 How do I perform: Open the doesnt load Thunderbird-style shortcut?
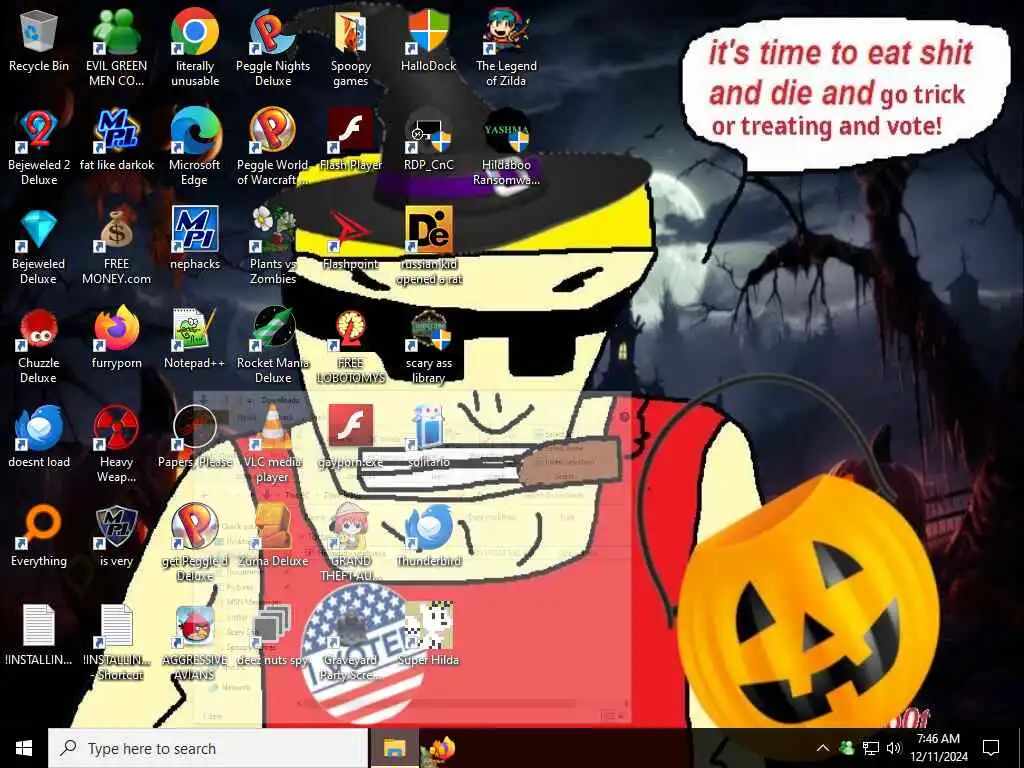pyautogui.click(x=39, y=438)
